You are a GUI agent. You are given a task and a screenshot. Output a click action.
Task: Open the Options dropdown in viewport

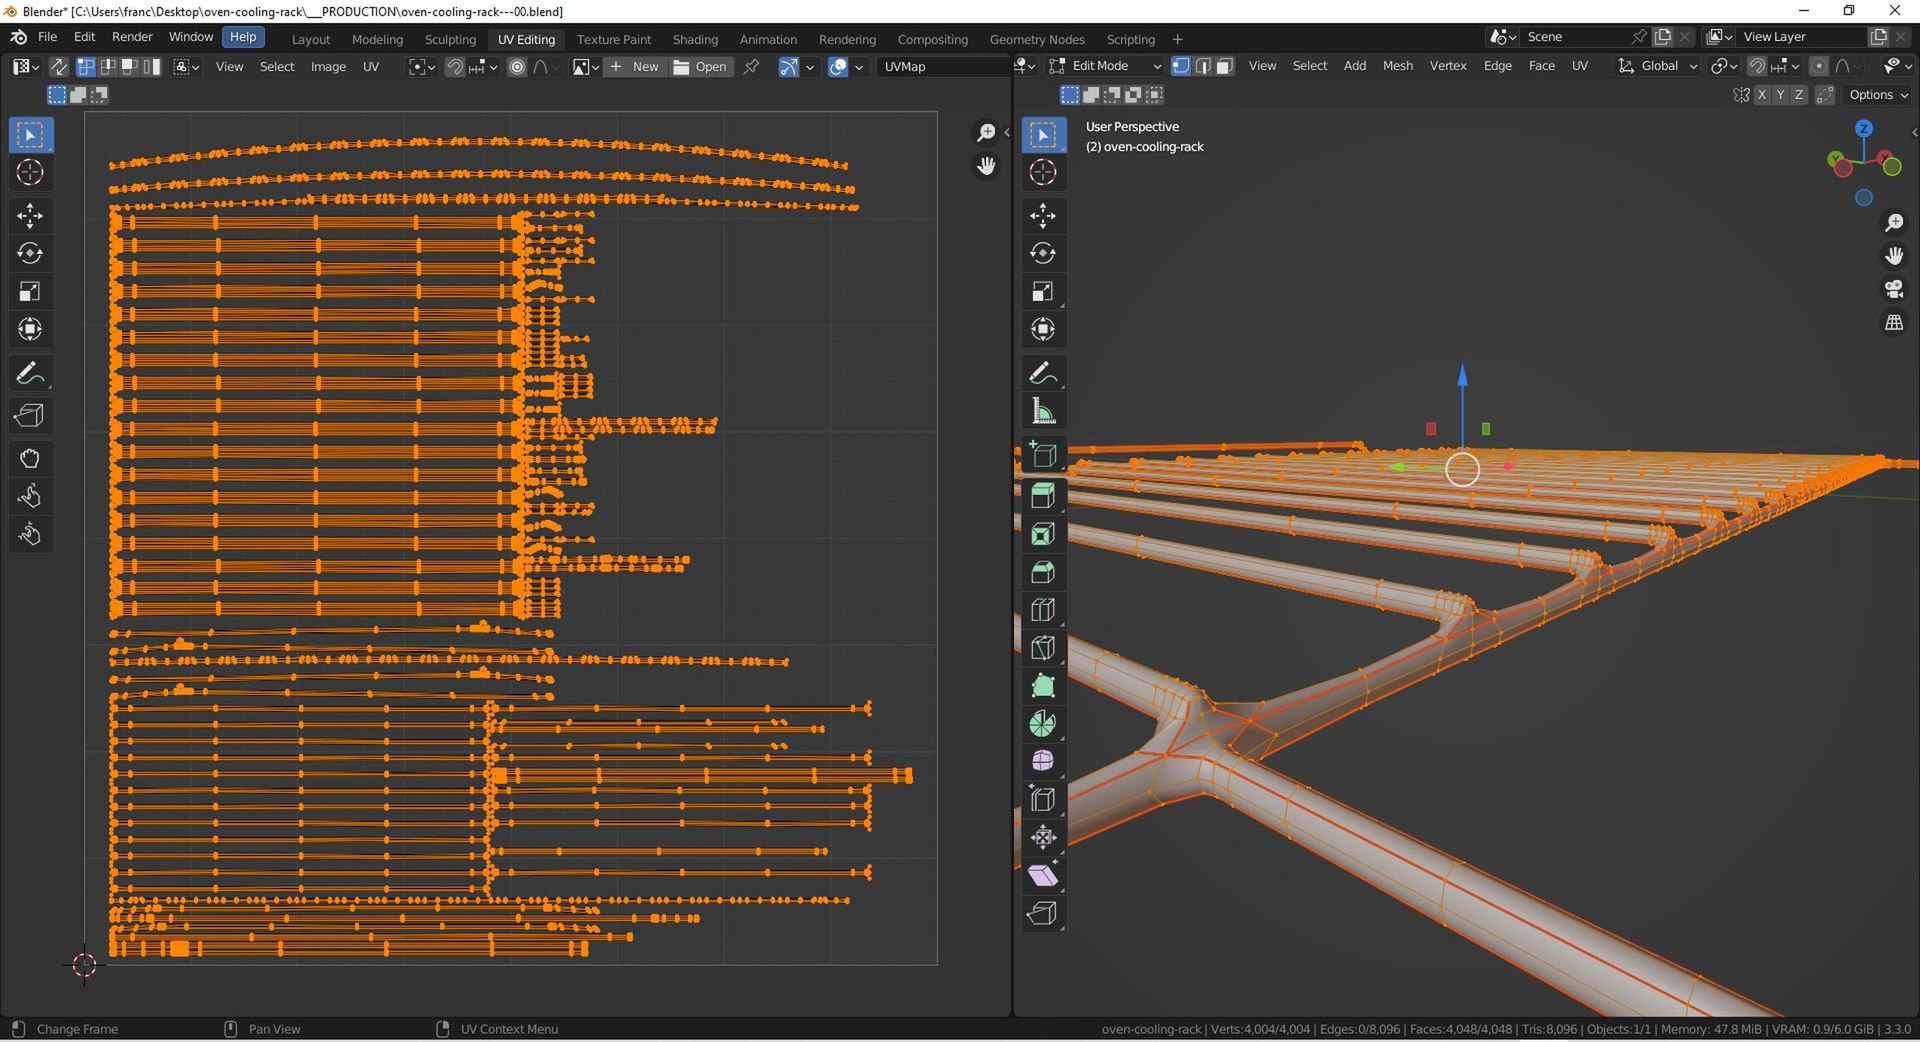1877,95
